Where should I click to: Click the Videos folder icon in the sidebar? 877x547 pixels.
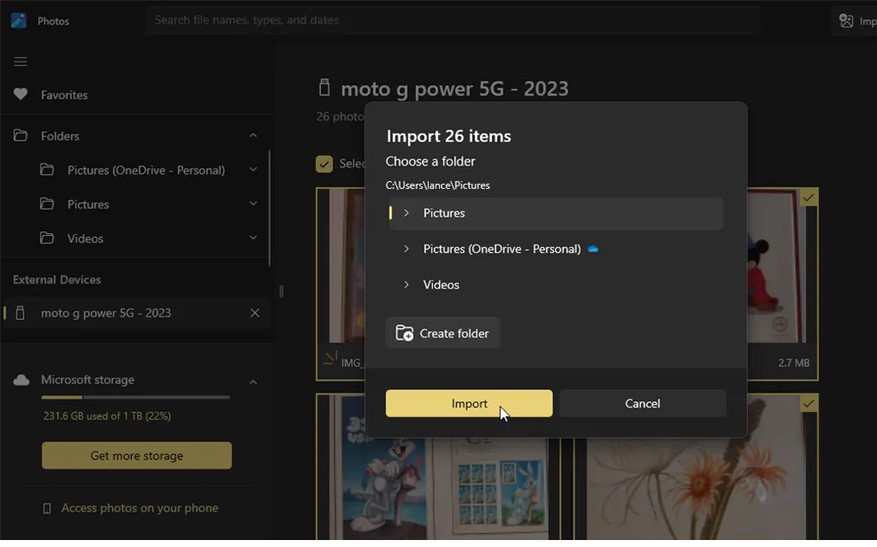pyautogui.click(x=47, y=238)
